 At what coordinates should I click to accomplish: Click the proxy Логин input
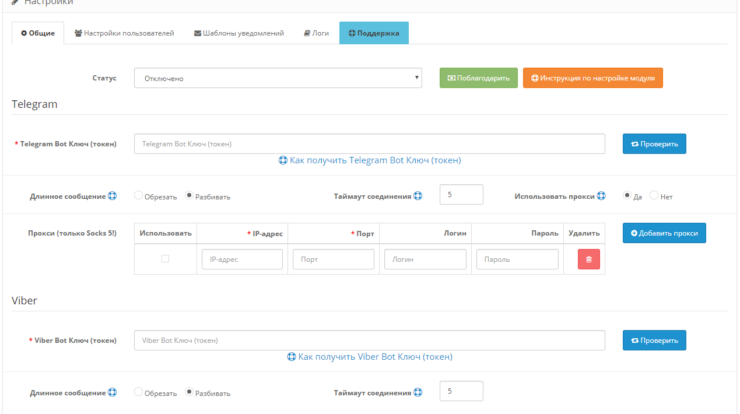425,259
